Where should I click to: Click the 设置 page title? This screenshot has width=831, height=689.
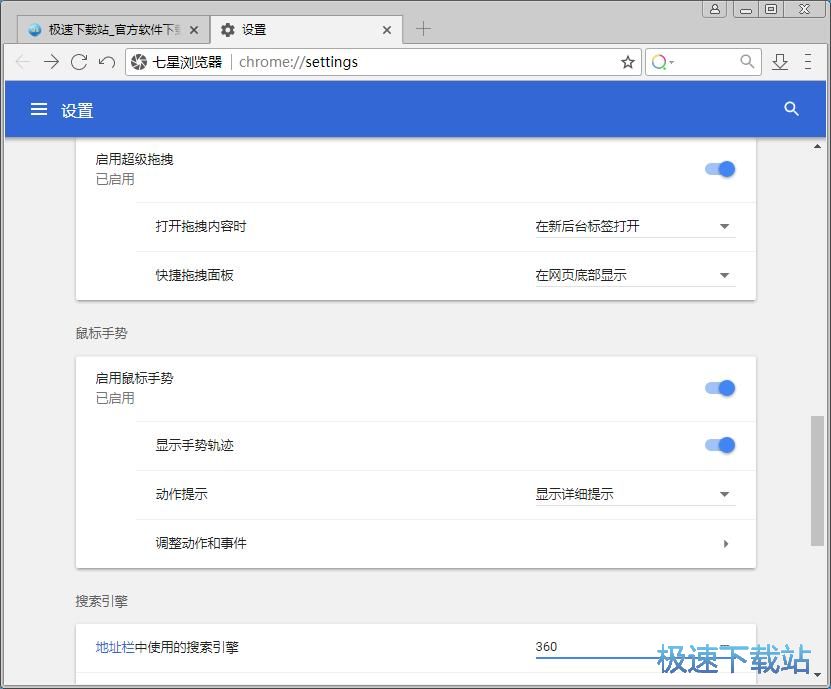[x=77, y=110]
